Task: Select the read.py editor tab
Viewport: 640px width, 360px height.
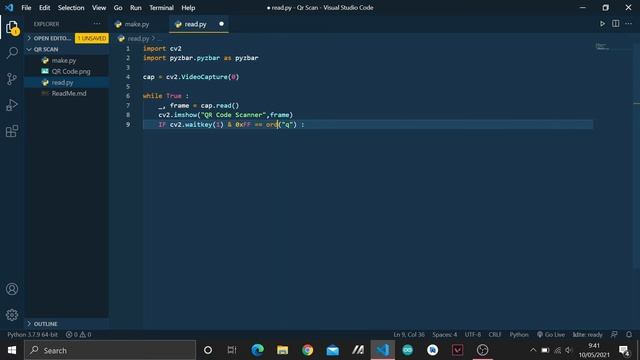Action: (x=195, y=24)
